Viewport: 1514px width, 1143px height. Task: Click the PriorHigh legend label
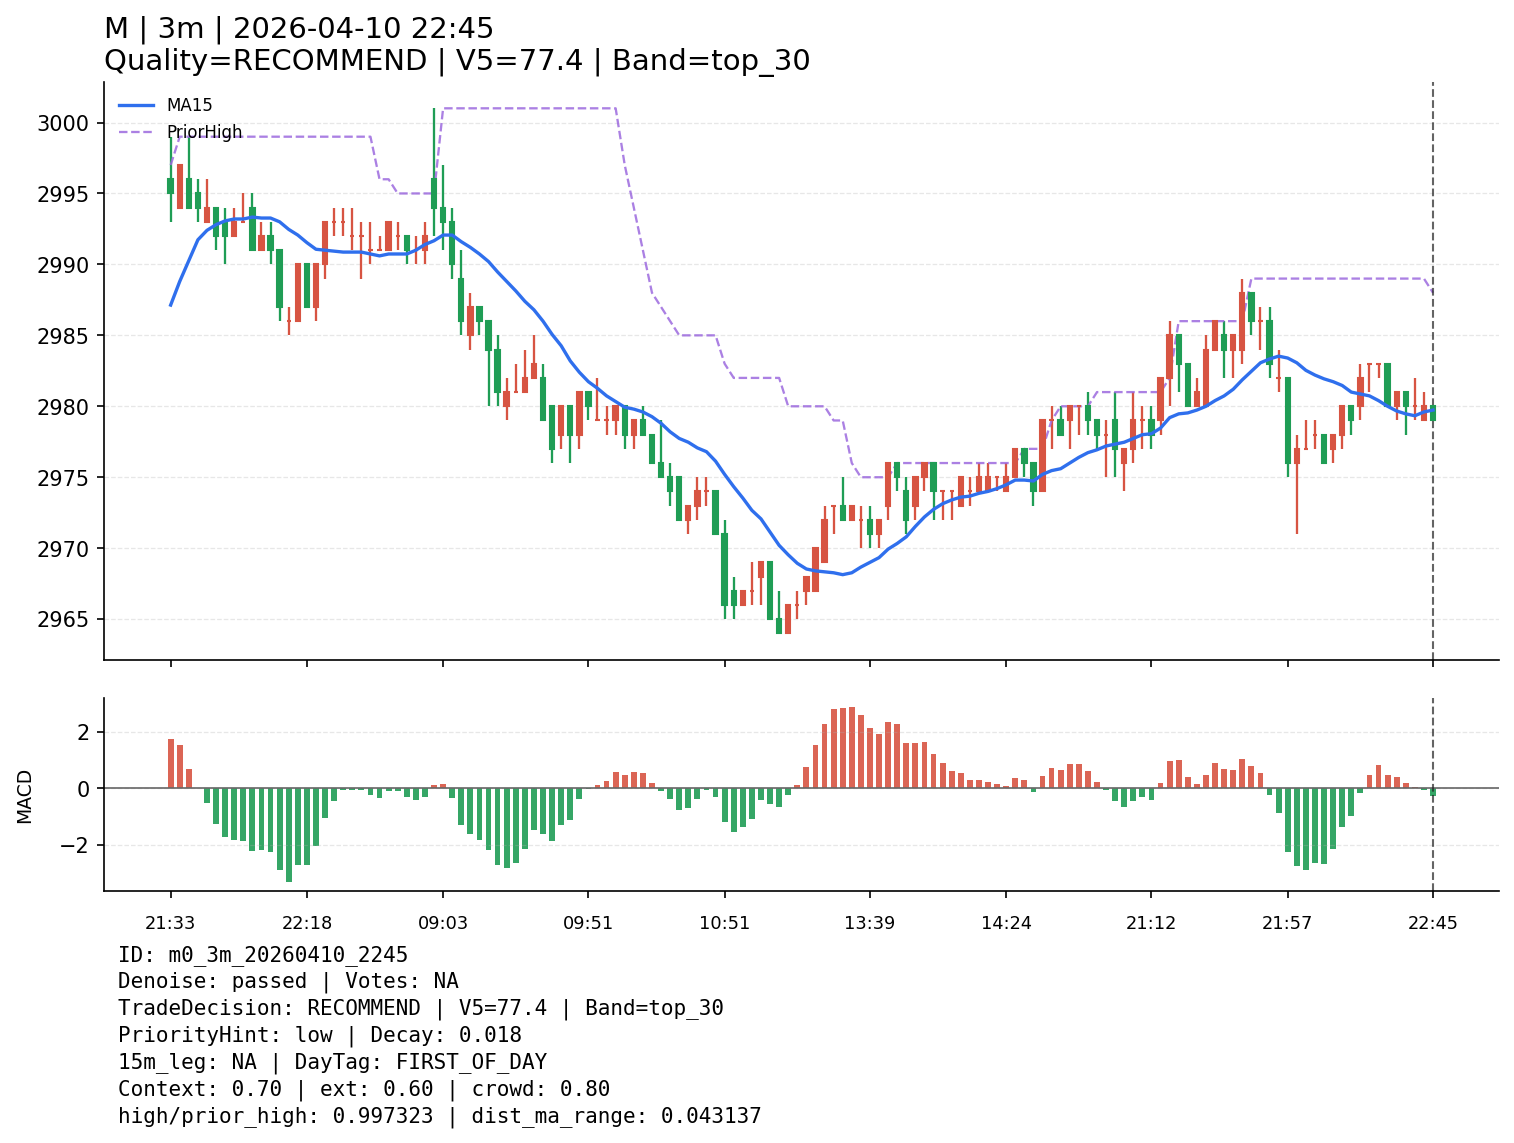point(204,132)
